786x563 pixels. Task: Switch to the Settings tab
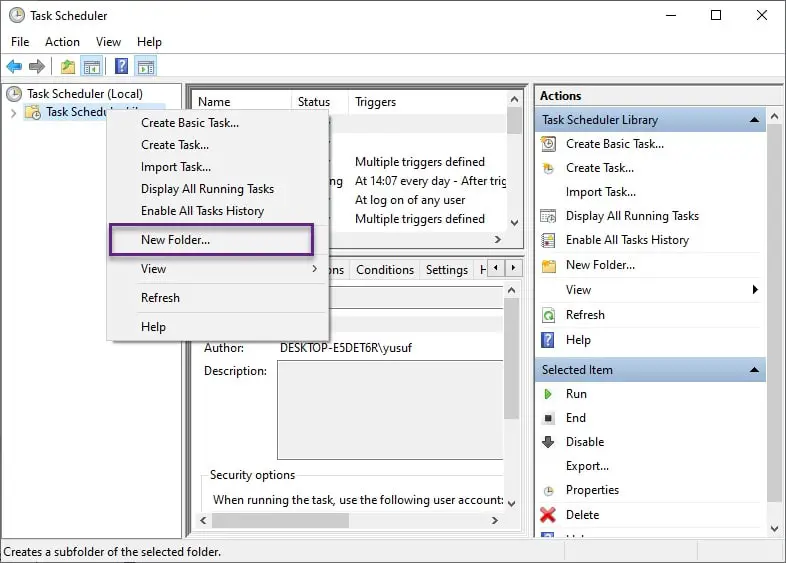point(447,270)
